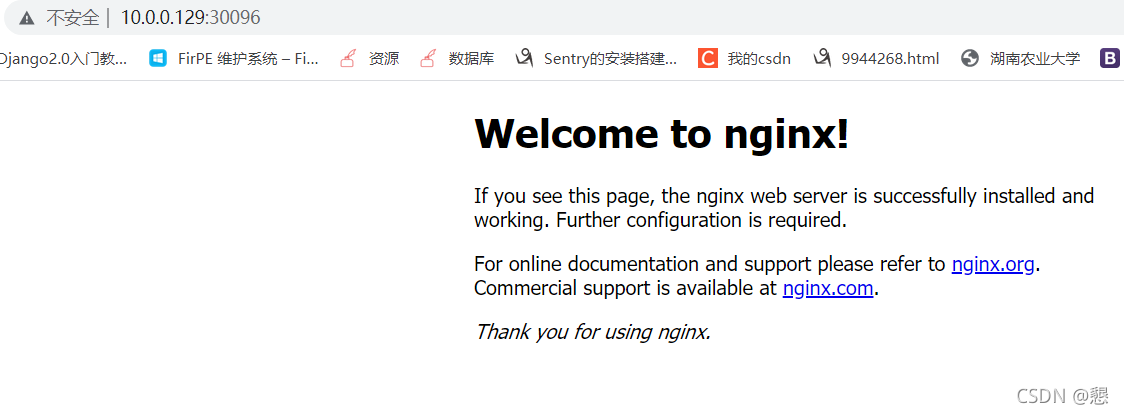The width and height of the screenshot is (1124, 414).
Task: Click the 9944268.html bookmark favicon
Action: 821,58
